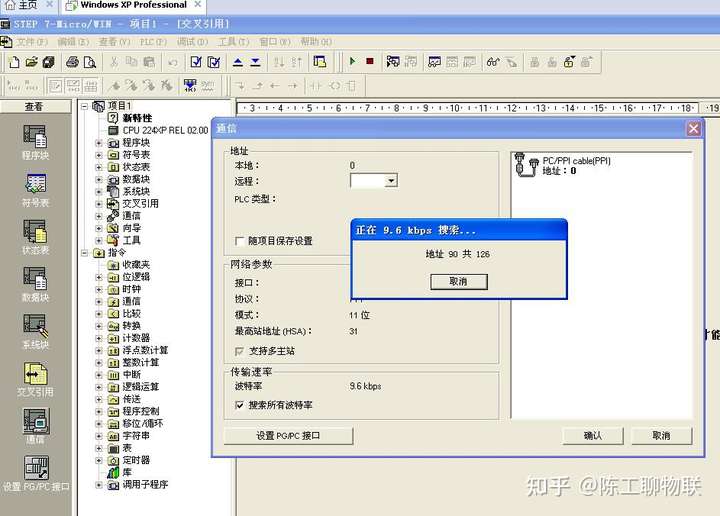The image size is (720, 516).
Task: Click the Upload from PLC arrow icon
Action: (x=237, y=62)
